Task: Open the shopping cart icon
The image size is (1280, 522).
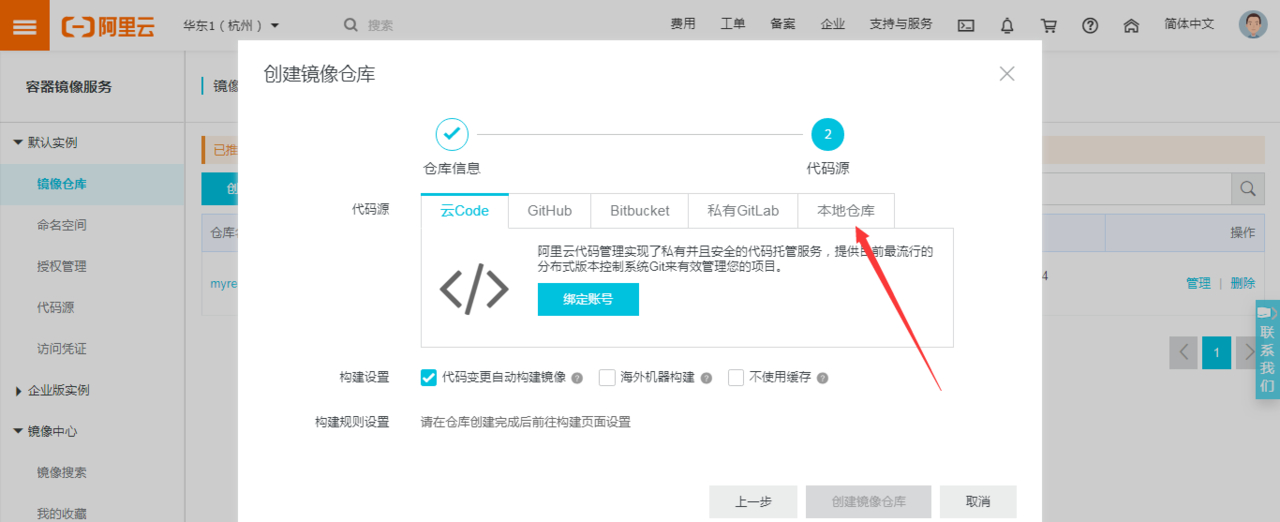Action: (1049, 26)
